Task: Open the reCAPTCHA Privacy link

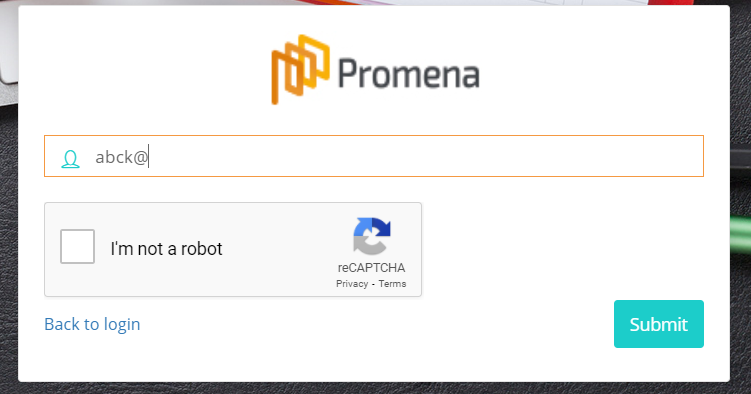Action: (x=352, y=283)
